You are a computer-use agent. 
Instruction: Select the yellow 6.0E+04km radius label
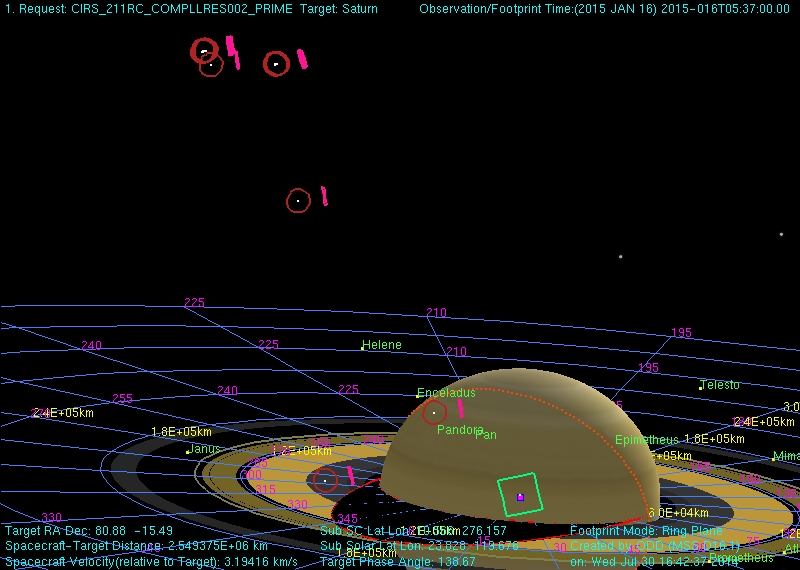coord(678,513)
